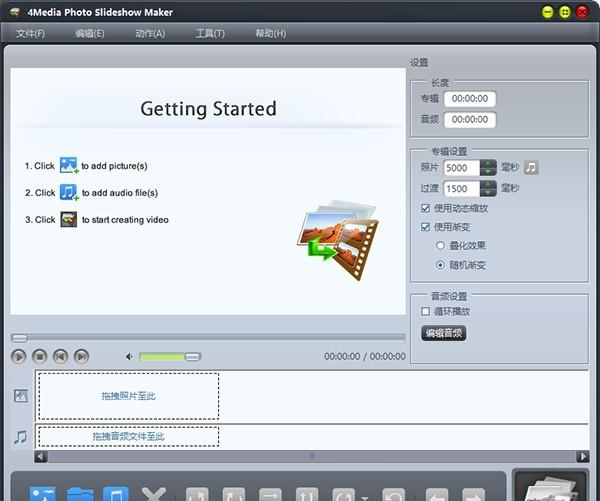The image size is (600, 501).
Task: Click the add photos icon in bottom toolbar
Action: click(42, 494)
